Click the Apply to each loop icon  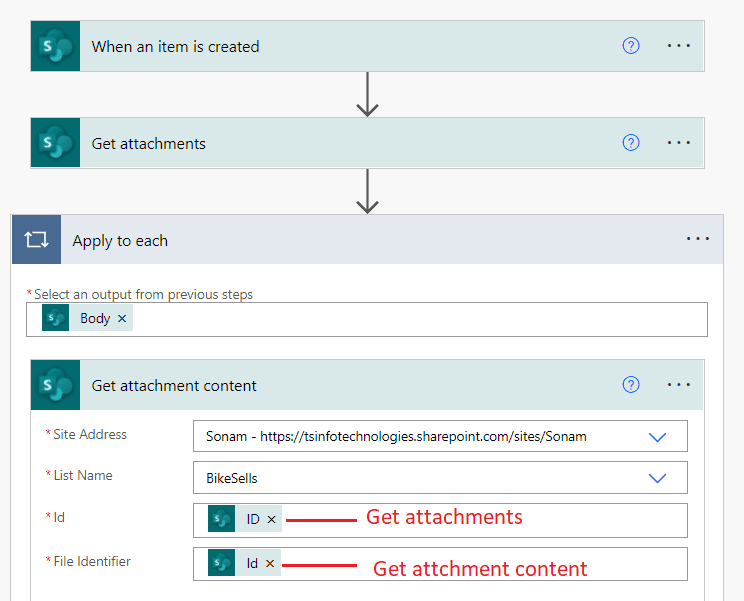[37, 240]
